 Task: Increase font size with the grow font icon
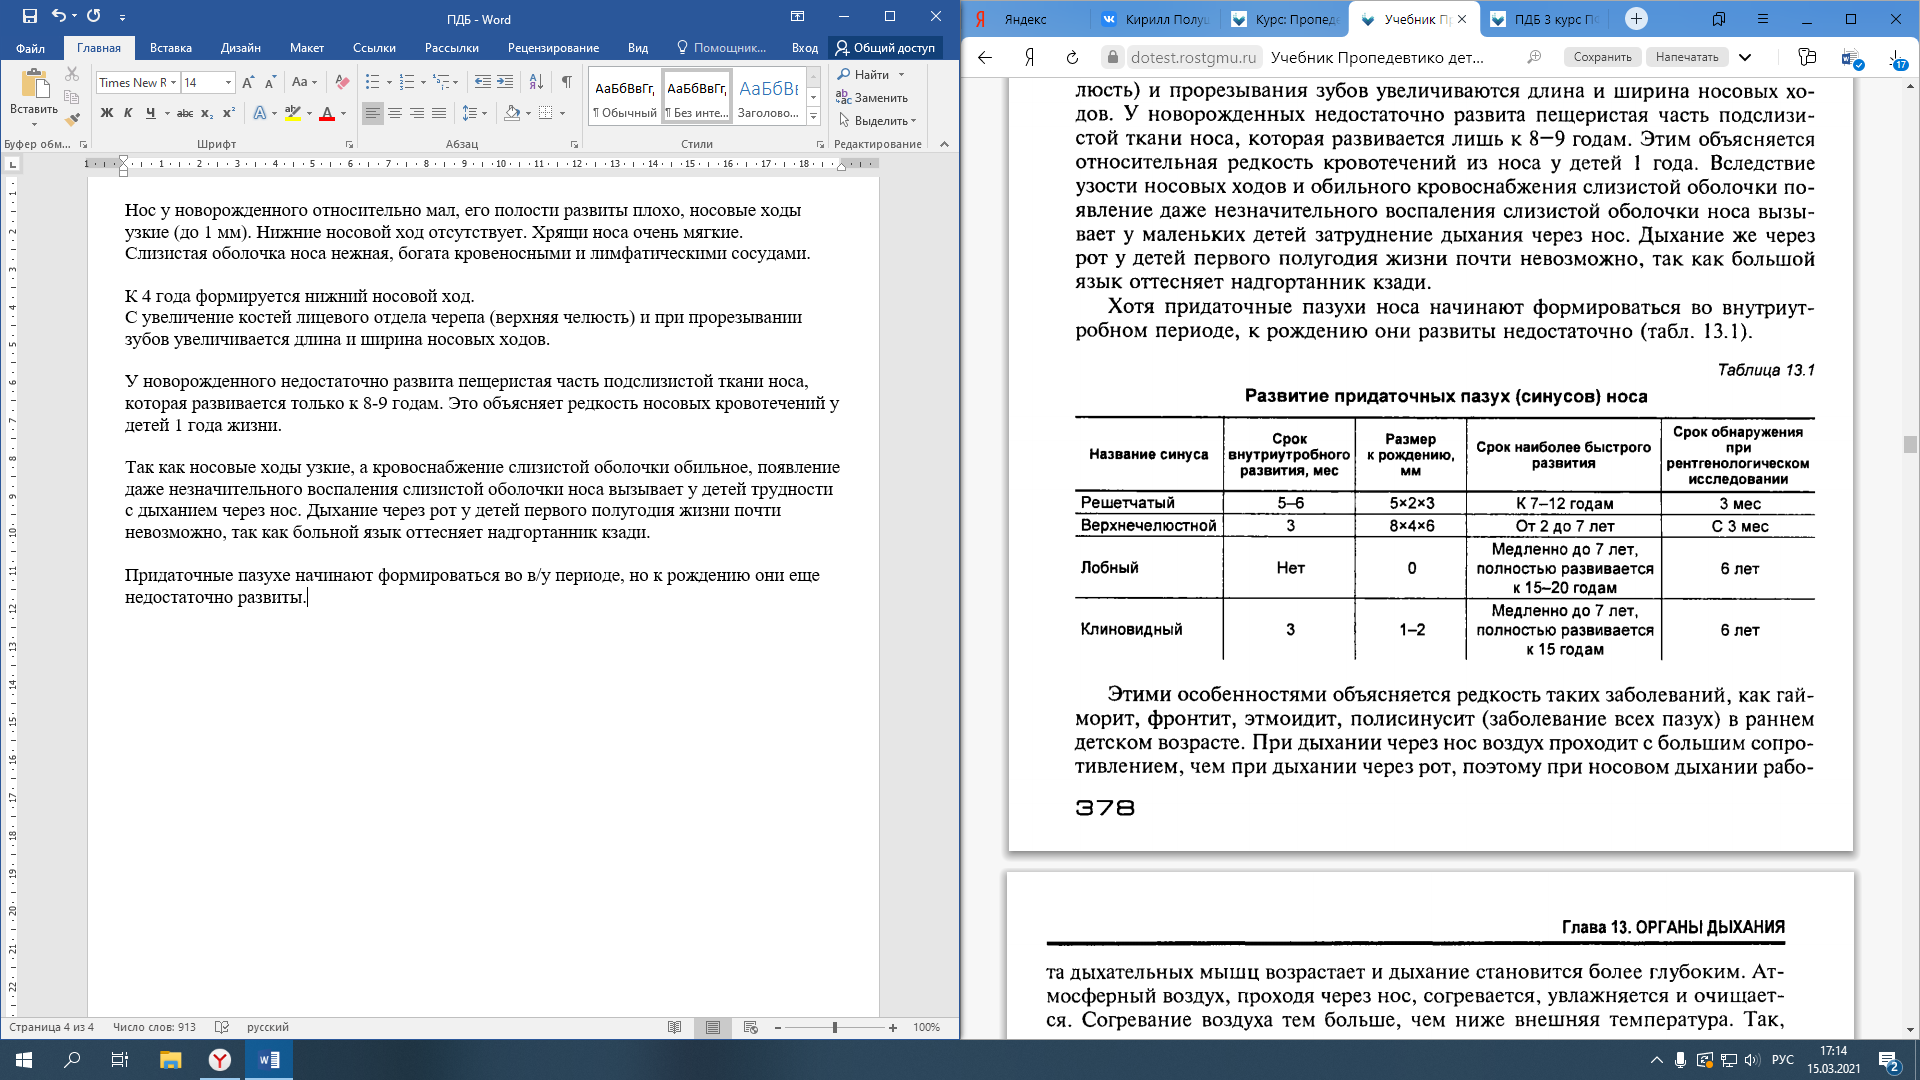[x=248, y=82]
